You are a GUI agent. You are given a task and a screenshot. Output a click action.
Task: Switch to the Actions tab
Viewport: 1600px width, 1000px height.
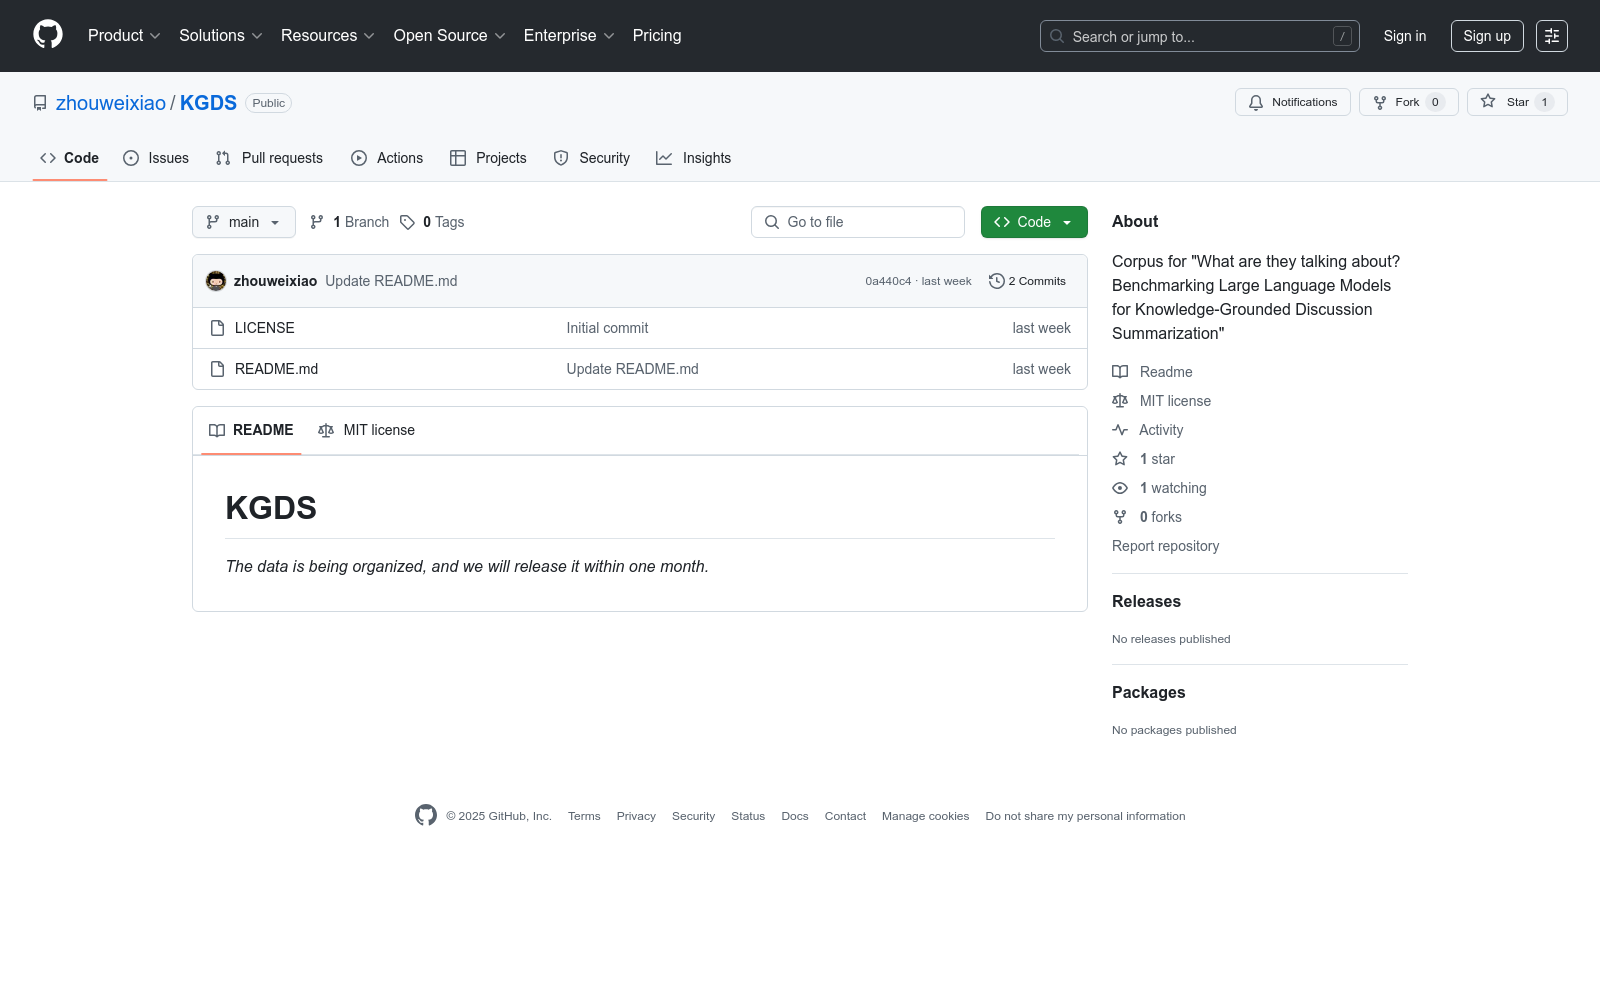tap(387, 158)
